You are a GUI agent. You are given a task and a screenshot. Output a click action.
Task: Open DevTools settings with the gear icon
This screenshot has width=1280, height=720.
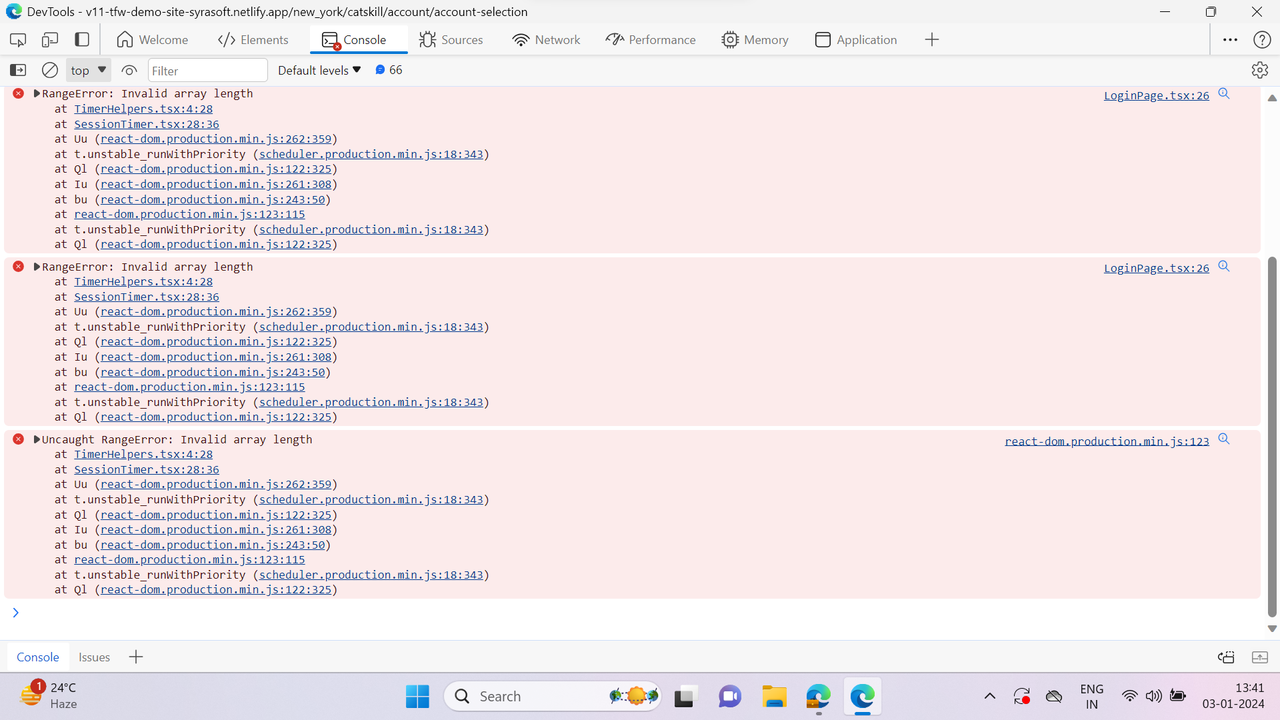1260,70
